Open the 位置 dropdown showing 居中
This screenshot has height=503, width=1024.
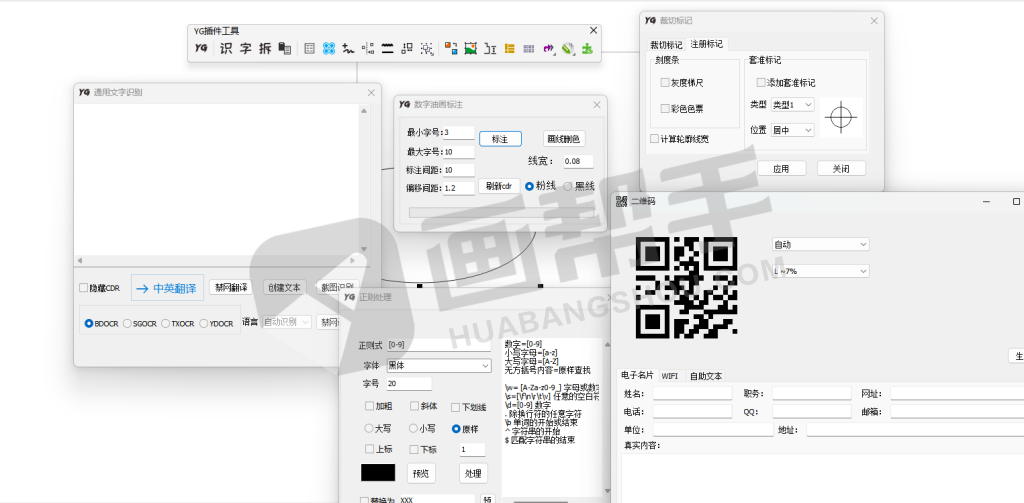792,130
